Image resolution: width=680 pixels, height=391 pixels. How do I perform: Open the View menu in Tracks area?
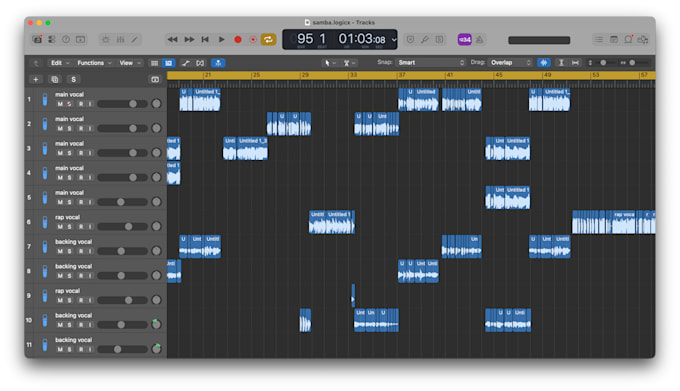coord(130,63)
